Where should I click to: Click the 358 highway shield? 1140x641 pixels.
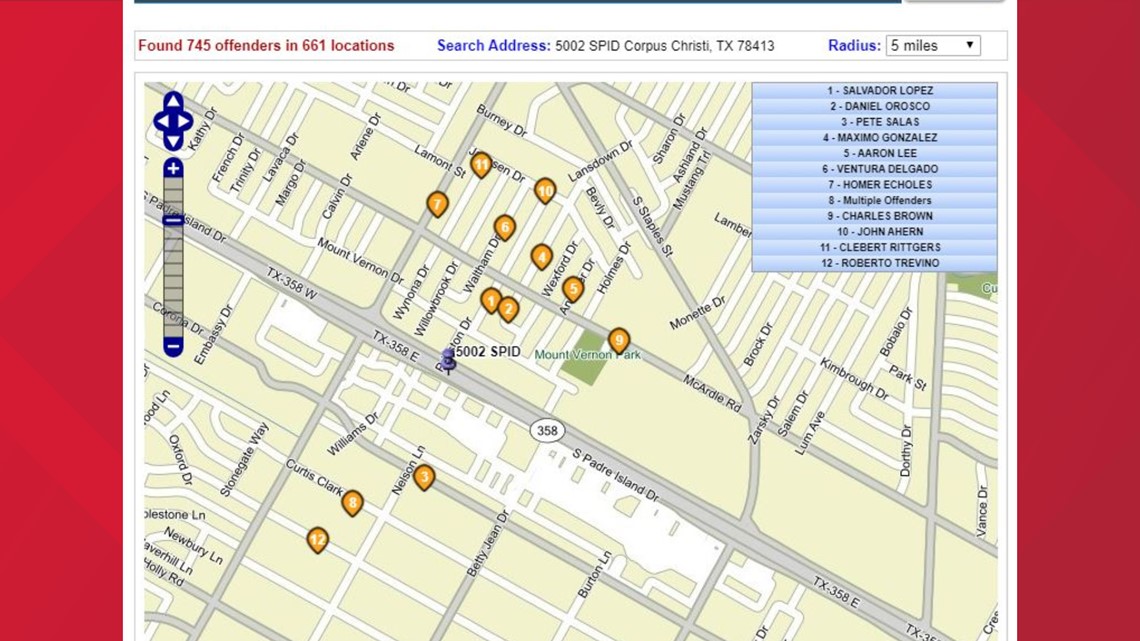pyautogui.click(x=547, y=431)
